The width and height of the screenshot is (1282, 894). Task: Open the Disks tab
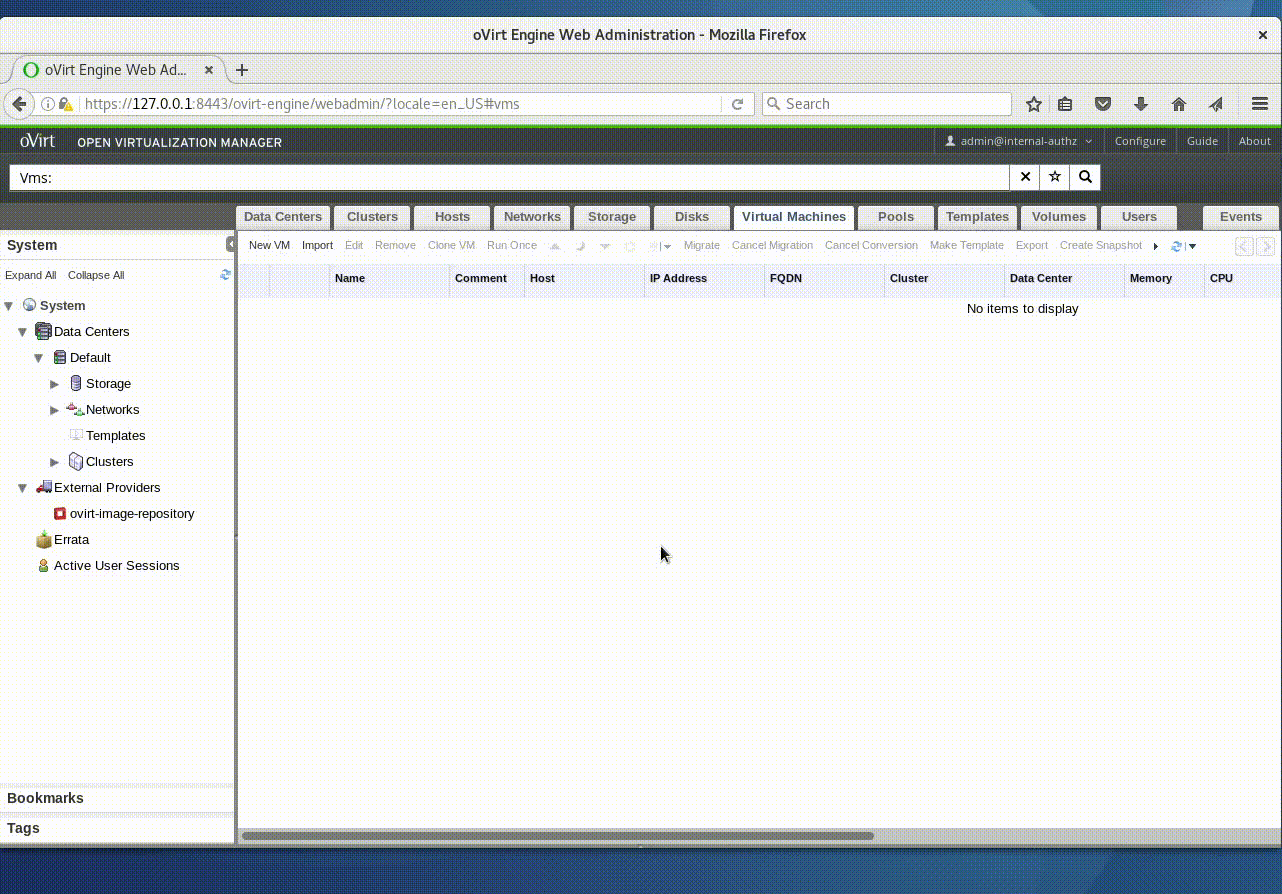tap(692, 217)
